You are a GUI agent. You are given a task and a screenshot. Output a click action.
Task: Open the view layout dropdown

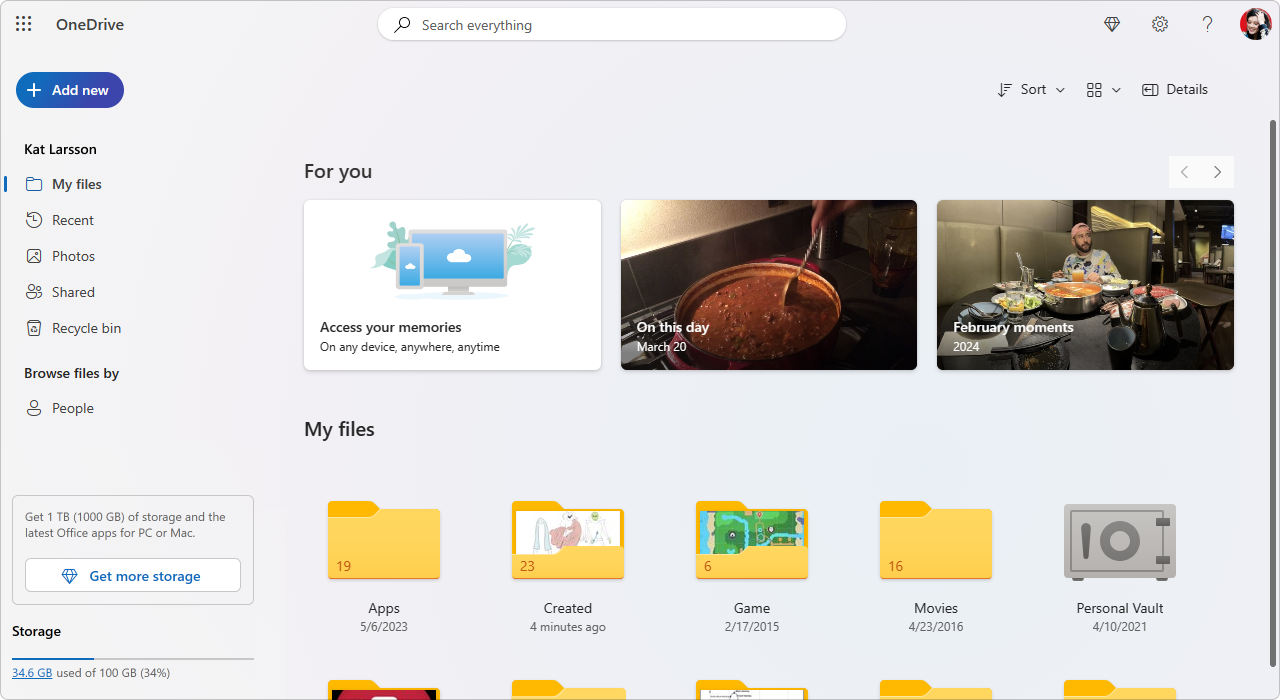coord(1102,89)
